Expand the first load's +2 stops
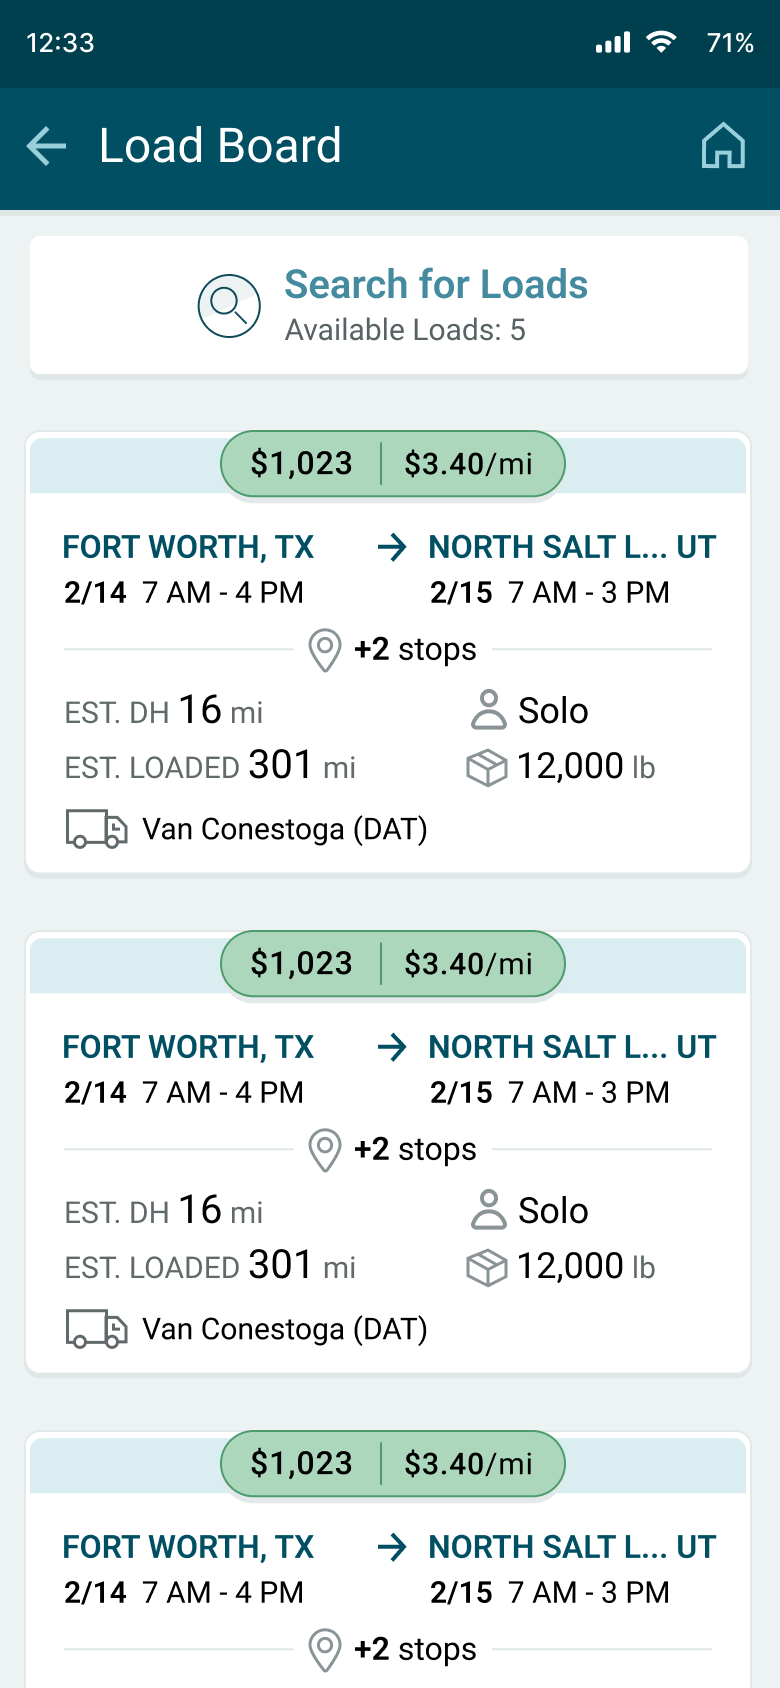 (415, 650)
